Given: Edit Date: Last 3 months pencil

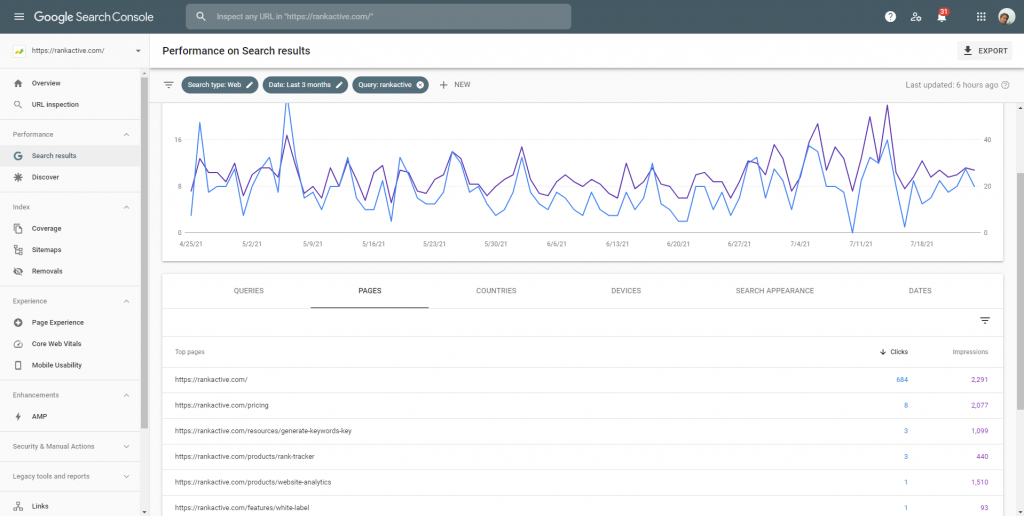Looking at the screenshot, I should click(x=339, y=85).
